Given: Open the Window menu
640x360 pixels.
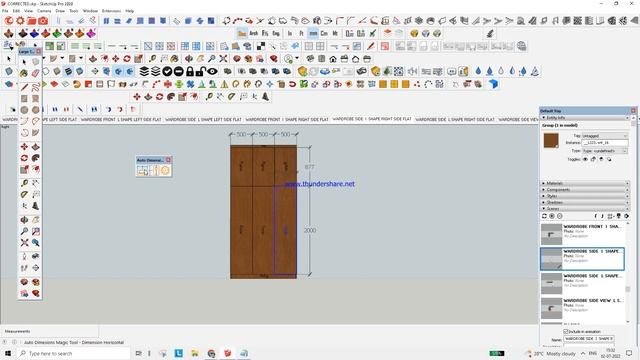Looking at the screenshot, I should click(90, 11).
